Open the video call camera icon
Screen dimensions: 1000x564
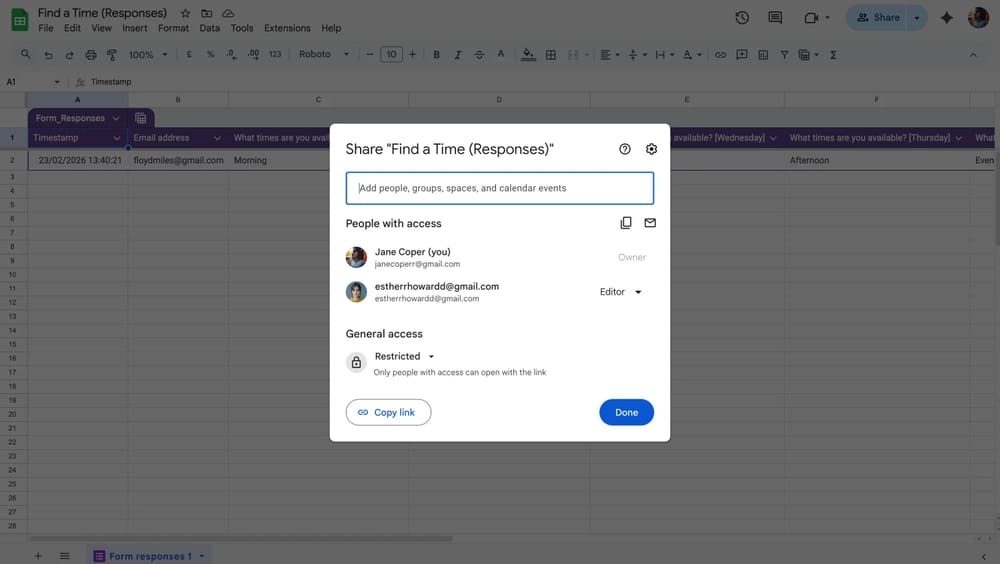point(811,18)
